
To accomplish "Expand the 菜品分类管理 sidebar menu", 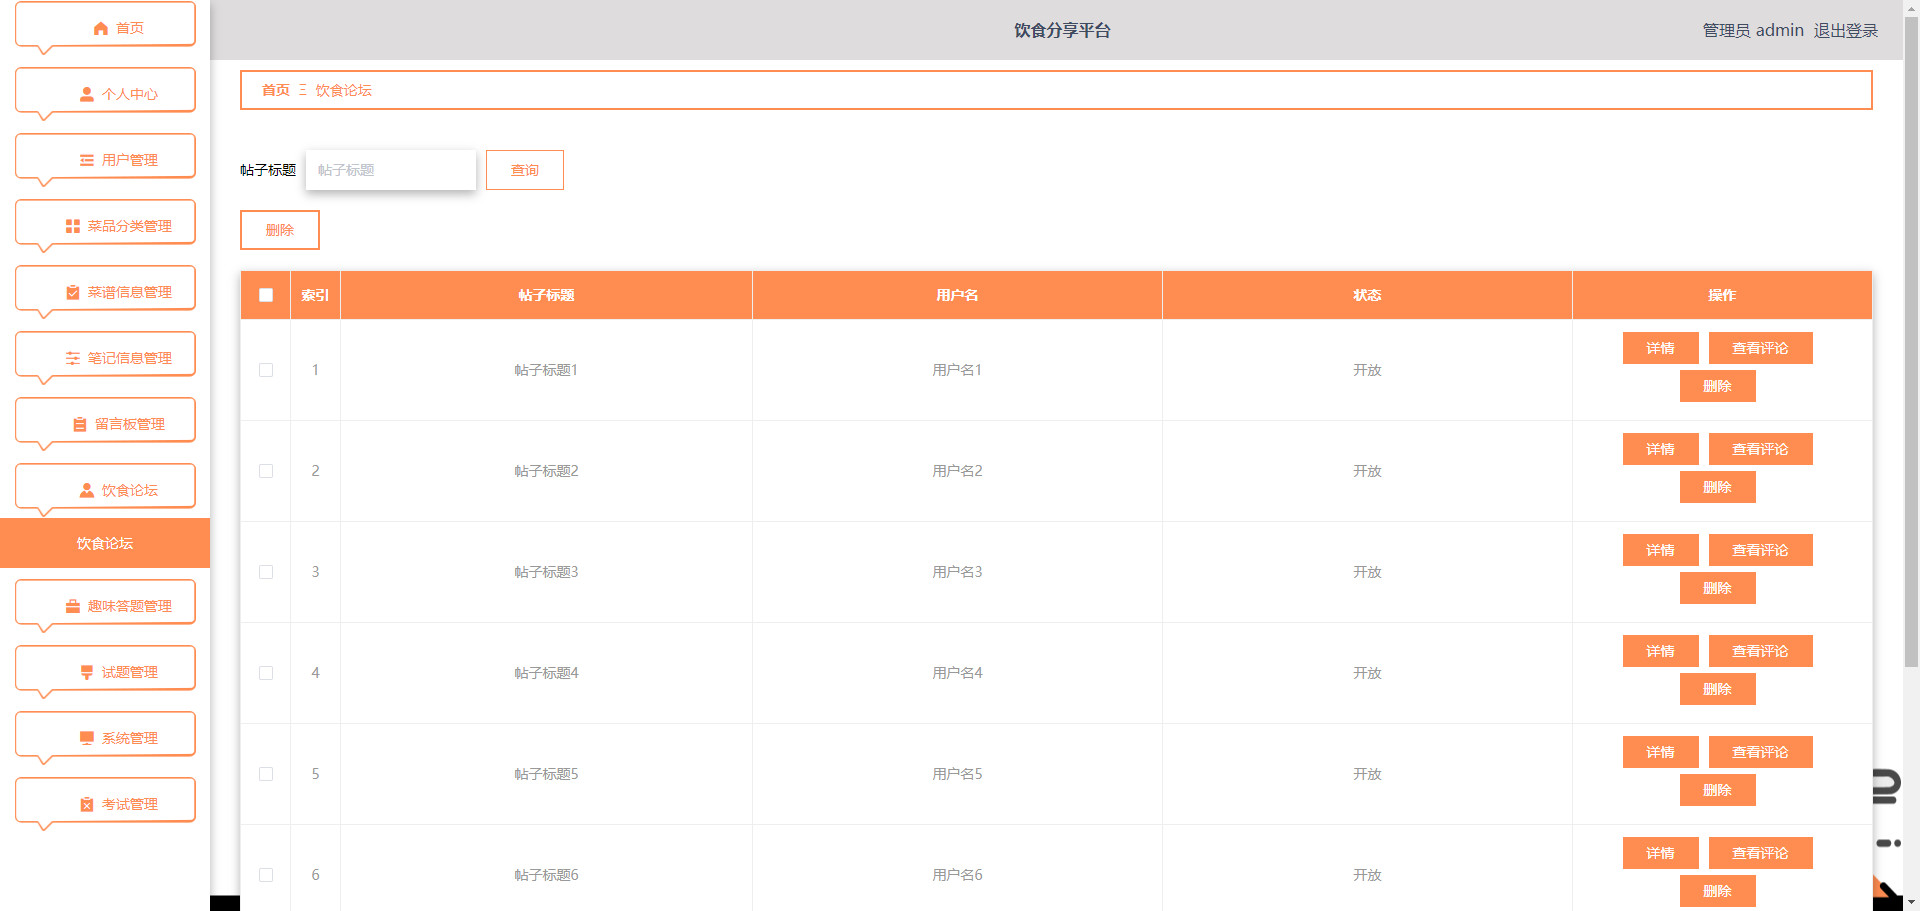I will pos(105,226).
